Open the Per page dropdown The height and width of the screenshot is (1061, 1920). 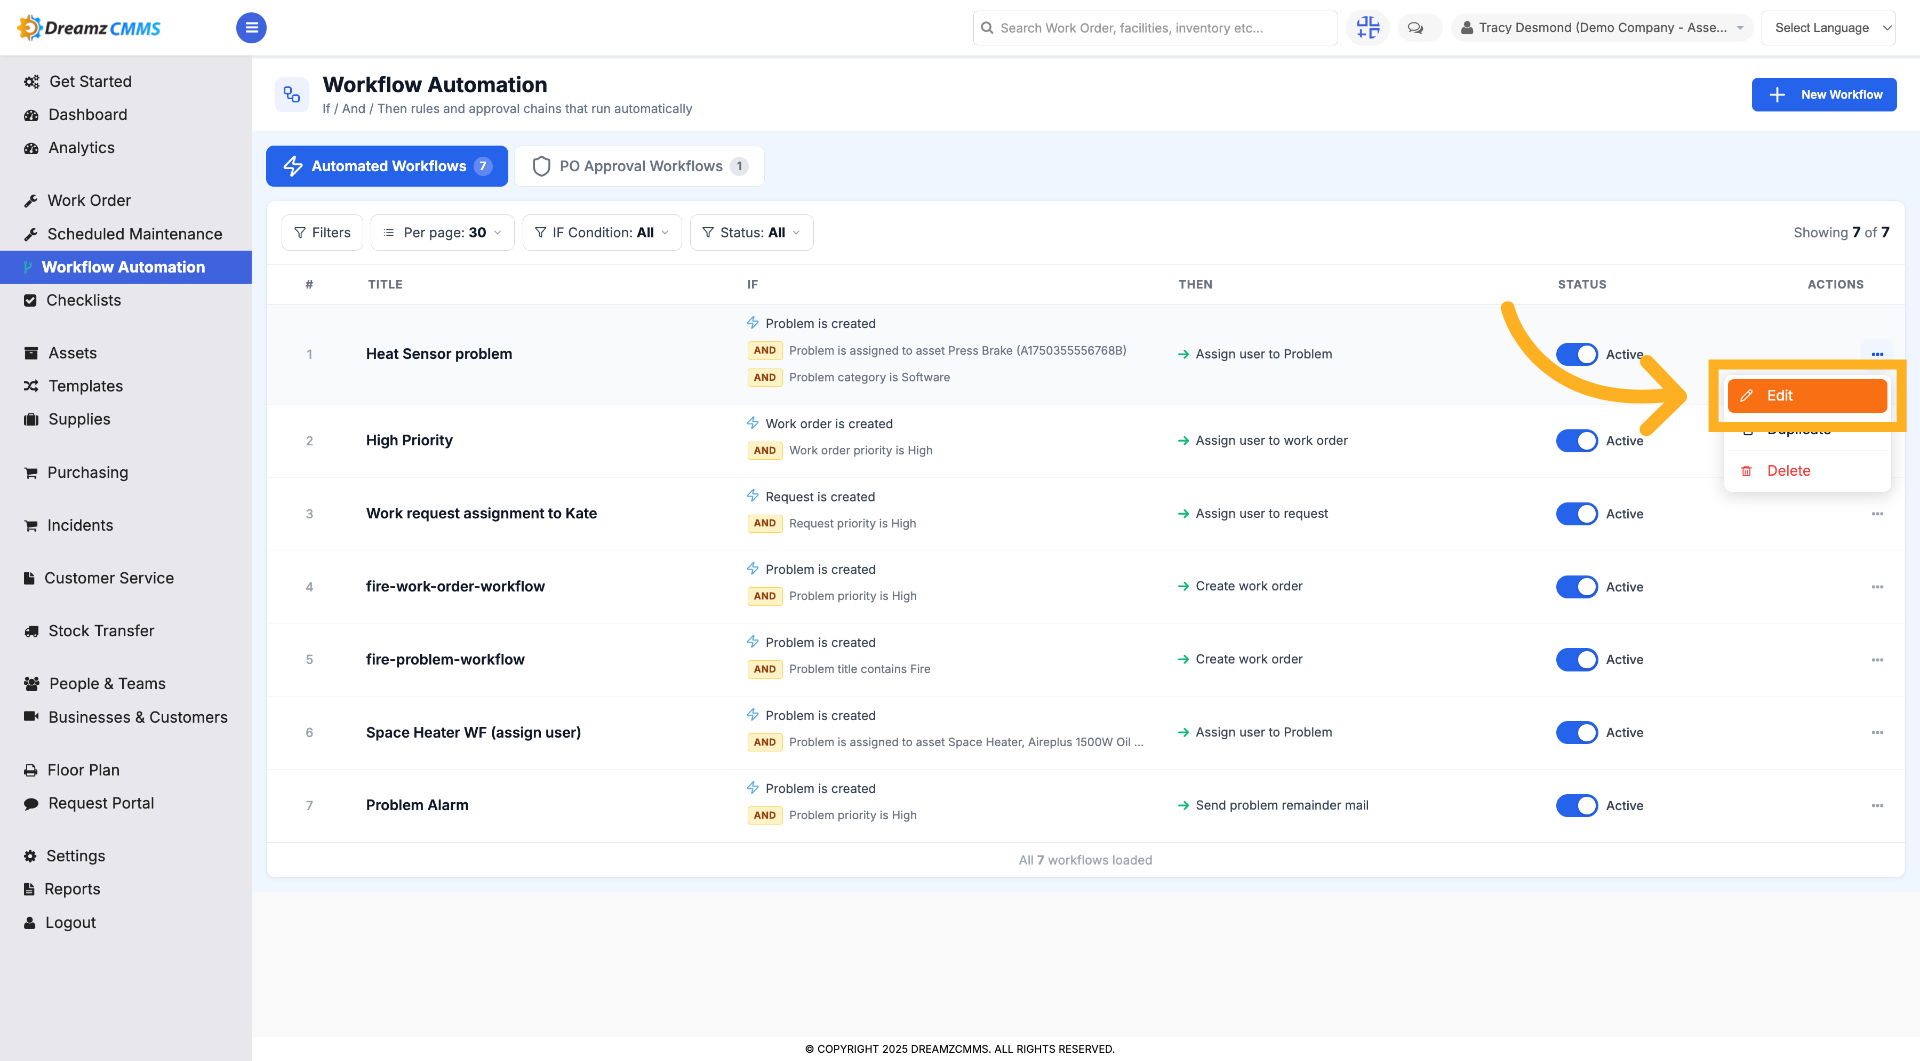pos(443,233)
